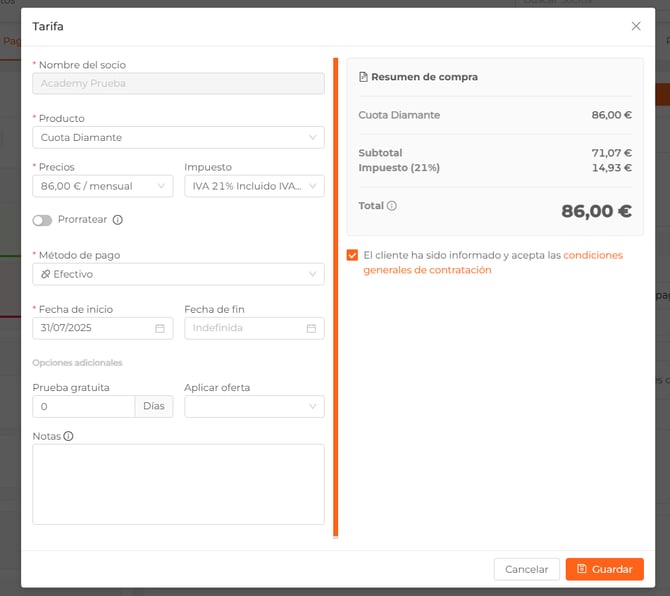This screenshot has height=596, width=670.
Task: Click the Cancelar button
Action: point(526,569)
